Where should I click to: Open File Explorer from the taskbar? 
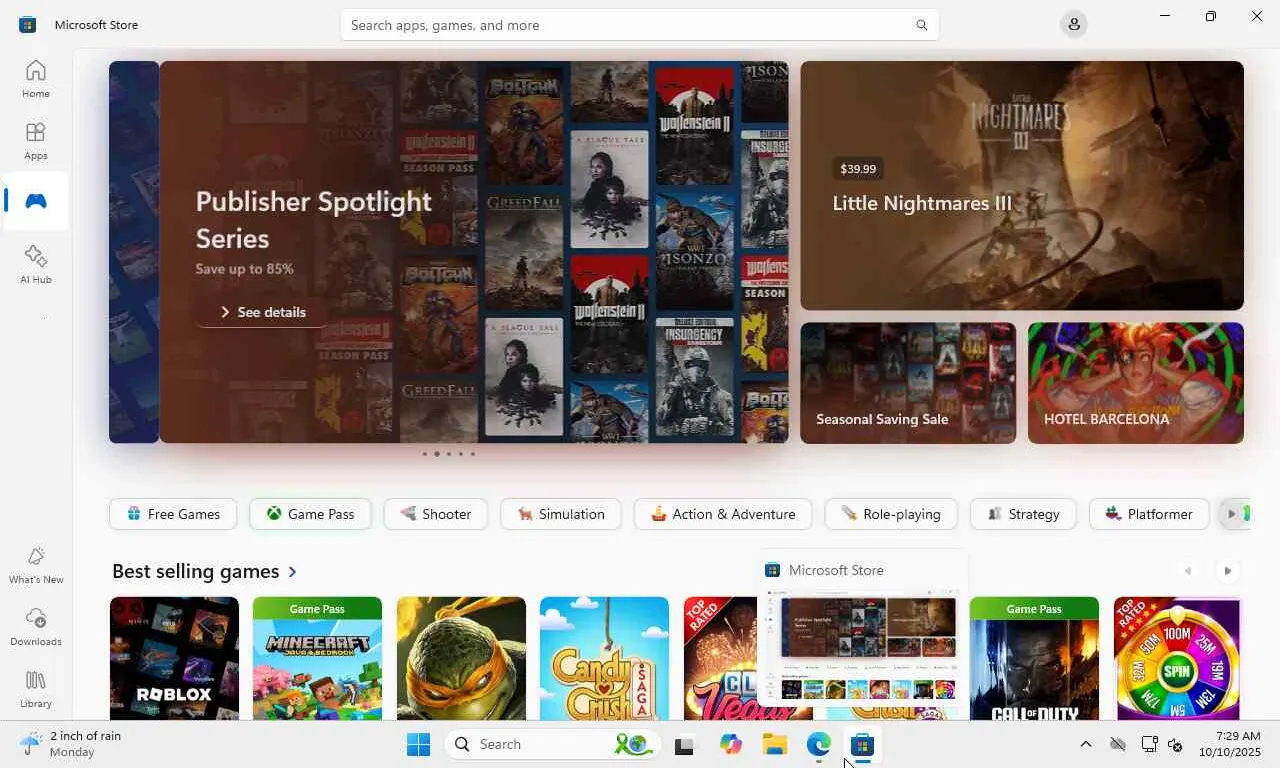point(775,744)
